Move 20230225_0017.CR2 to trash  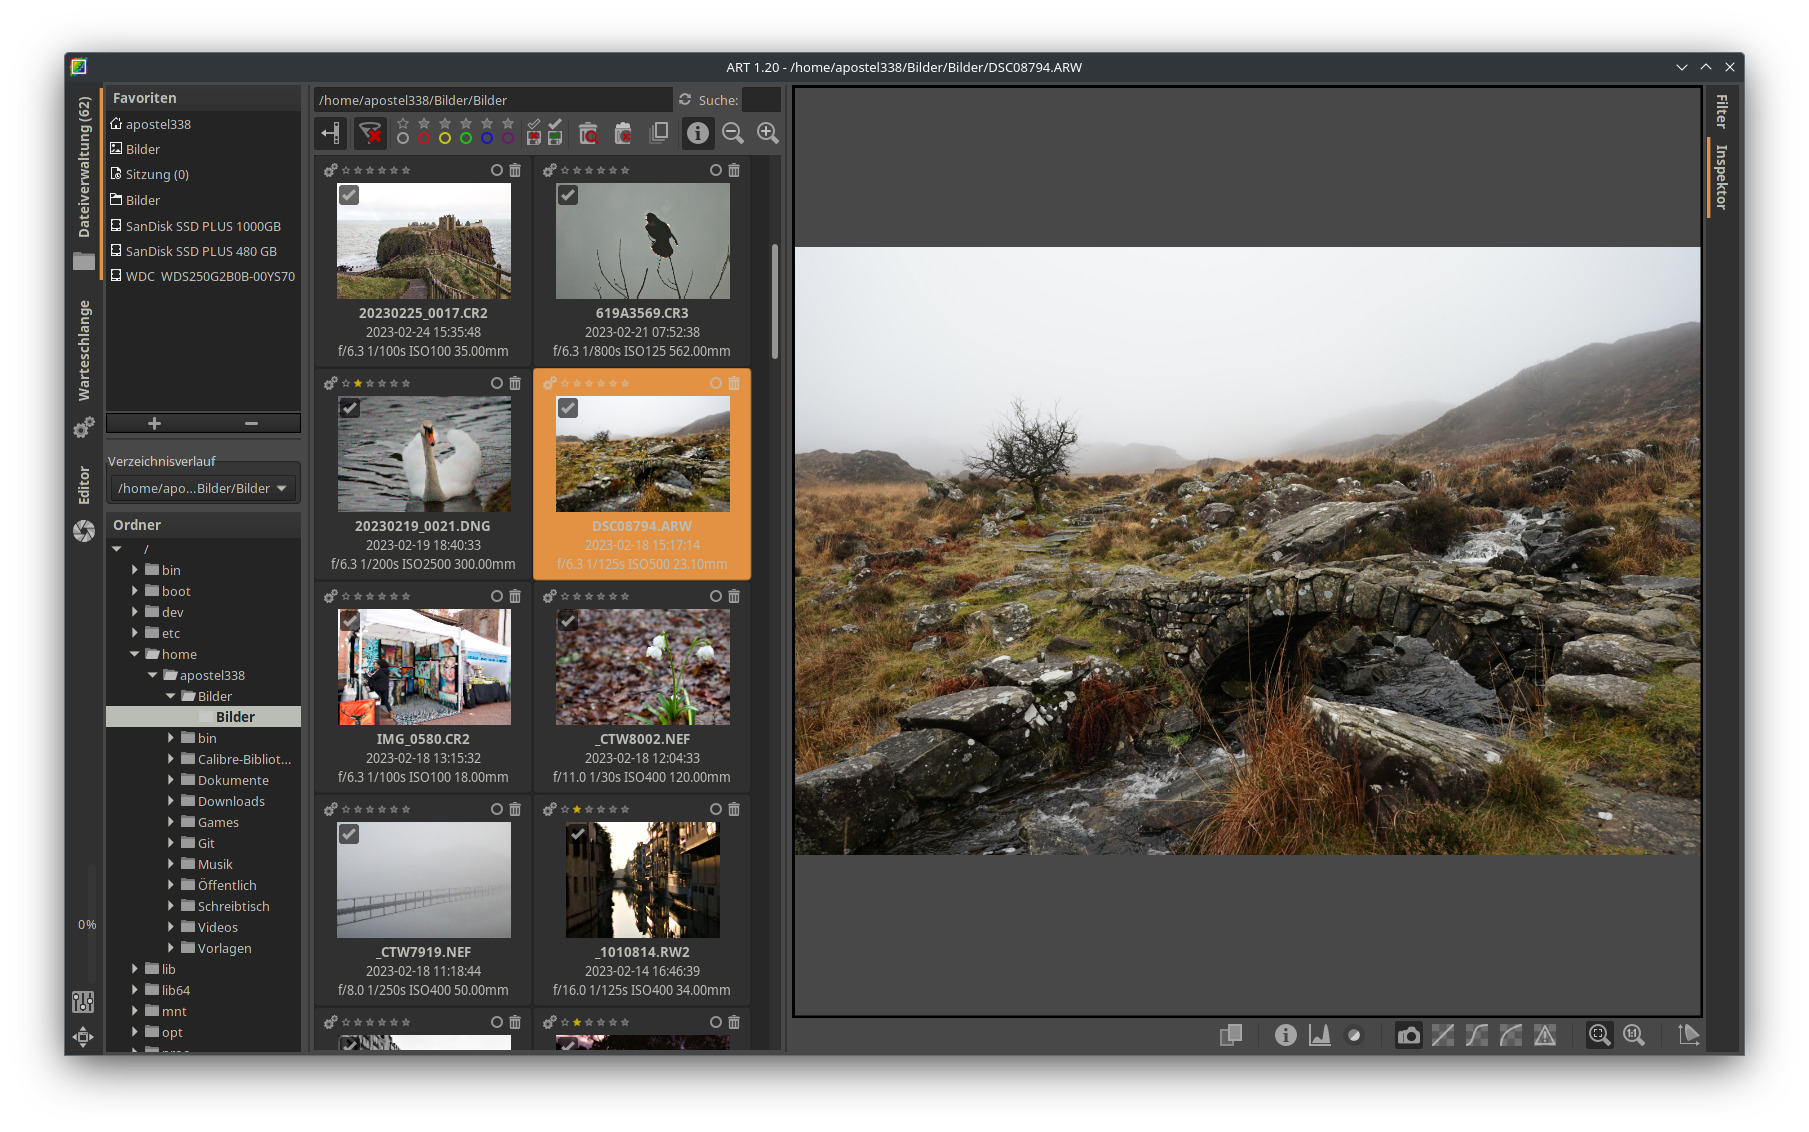coord(515,170)
